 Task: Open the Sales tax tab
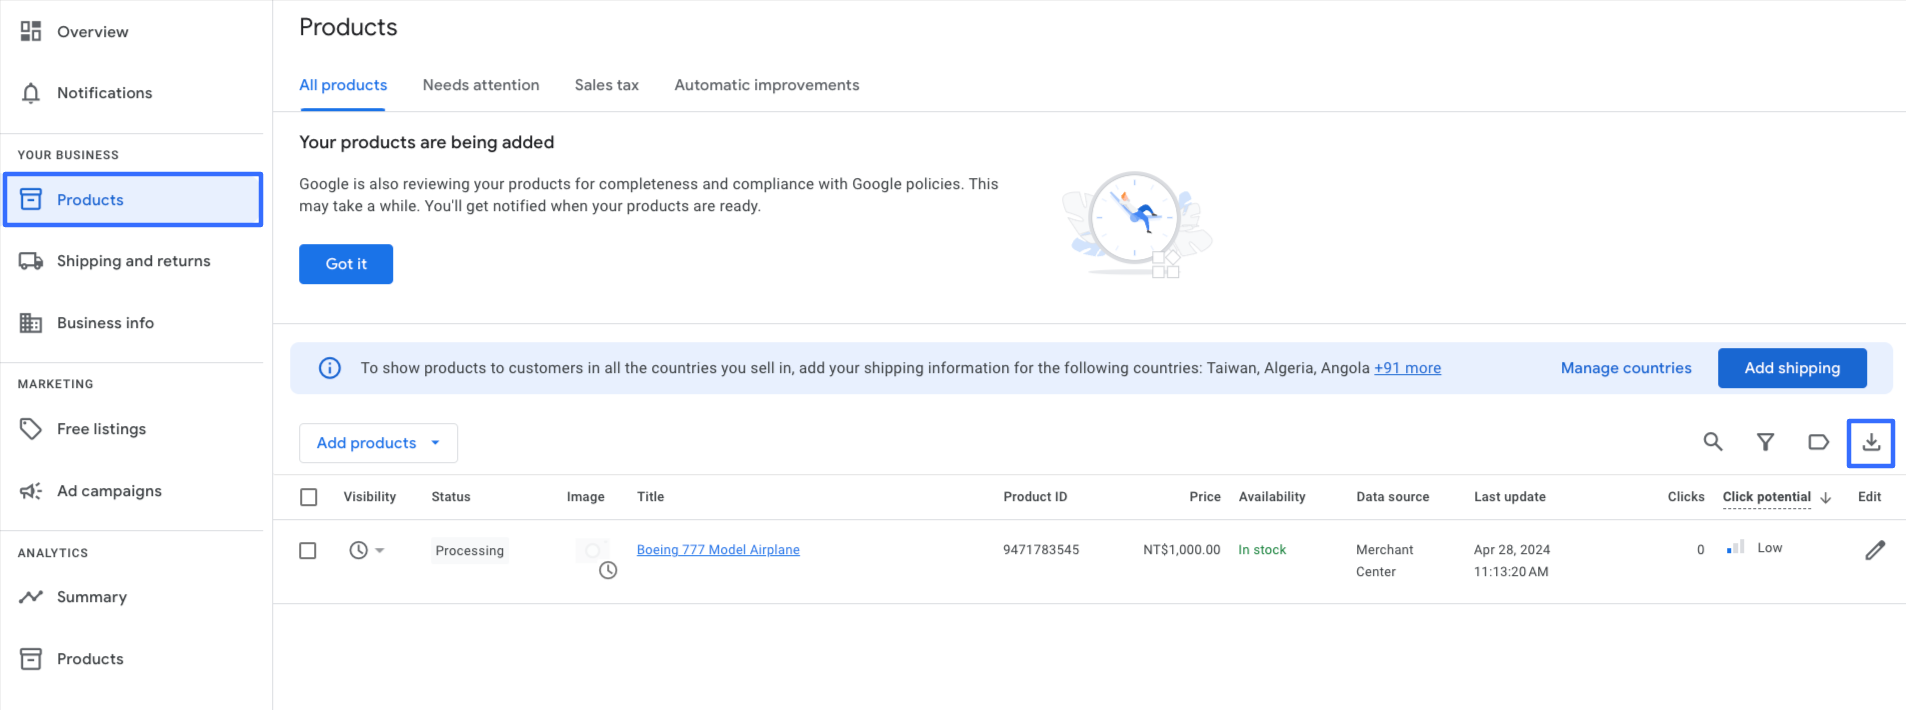tap(606, 85)
